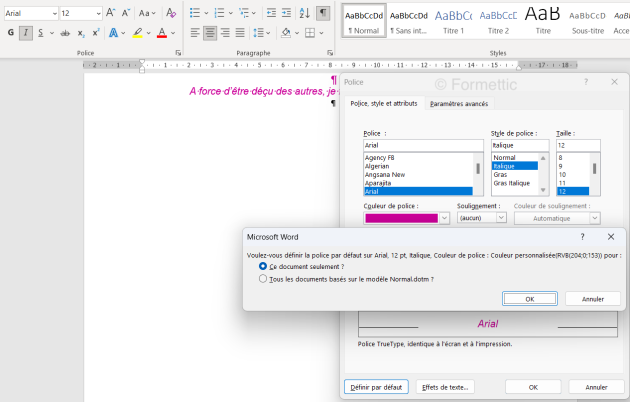Click the Définir par défaut button

pyautogui.click(x=375, y=387)
